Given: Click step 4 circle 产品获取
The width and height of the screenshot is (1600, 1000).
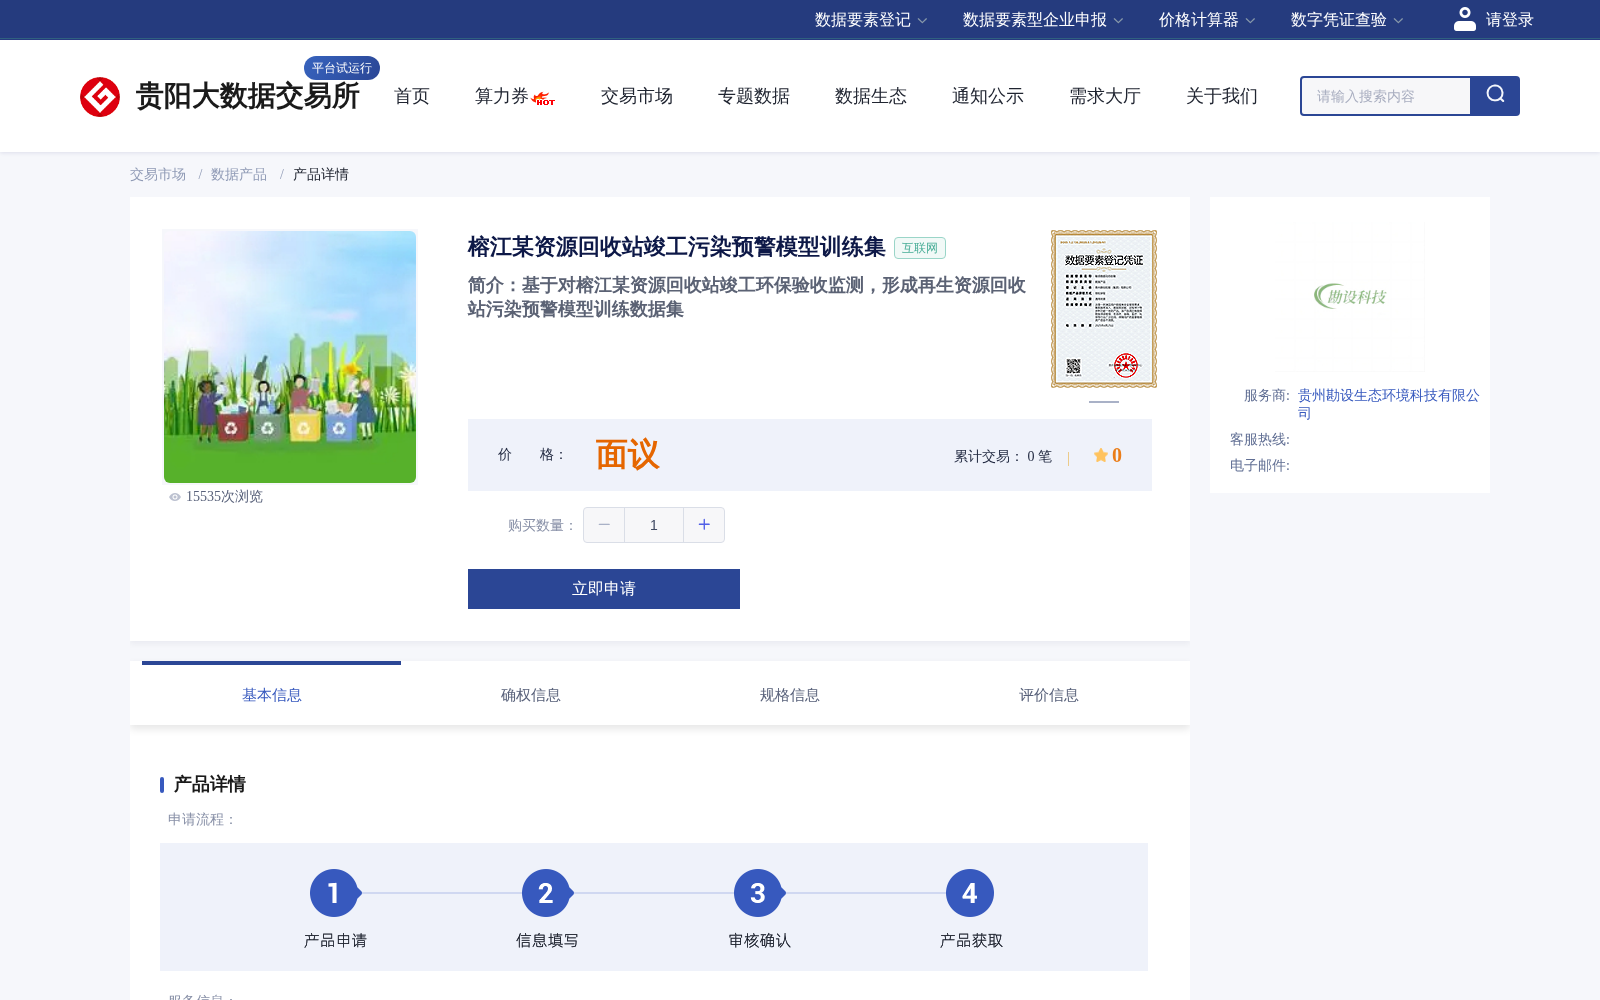Looking at the screenshot, I should 970,893.
